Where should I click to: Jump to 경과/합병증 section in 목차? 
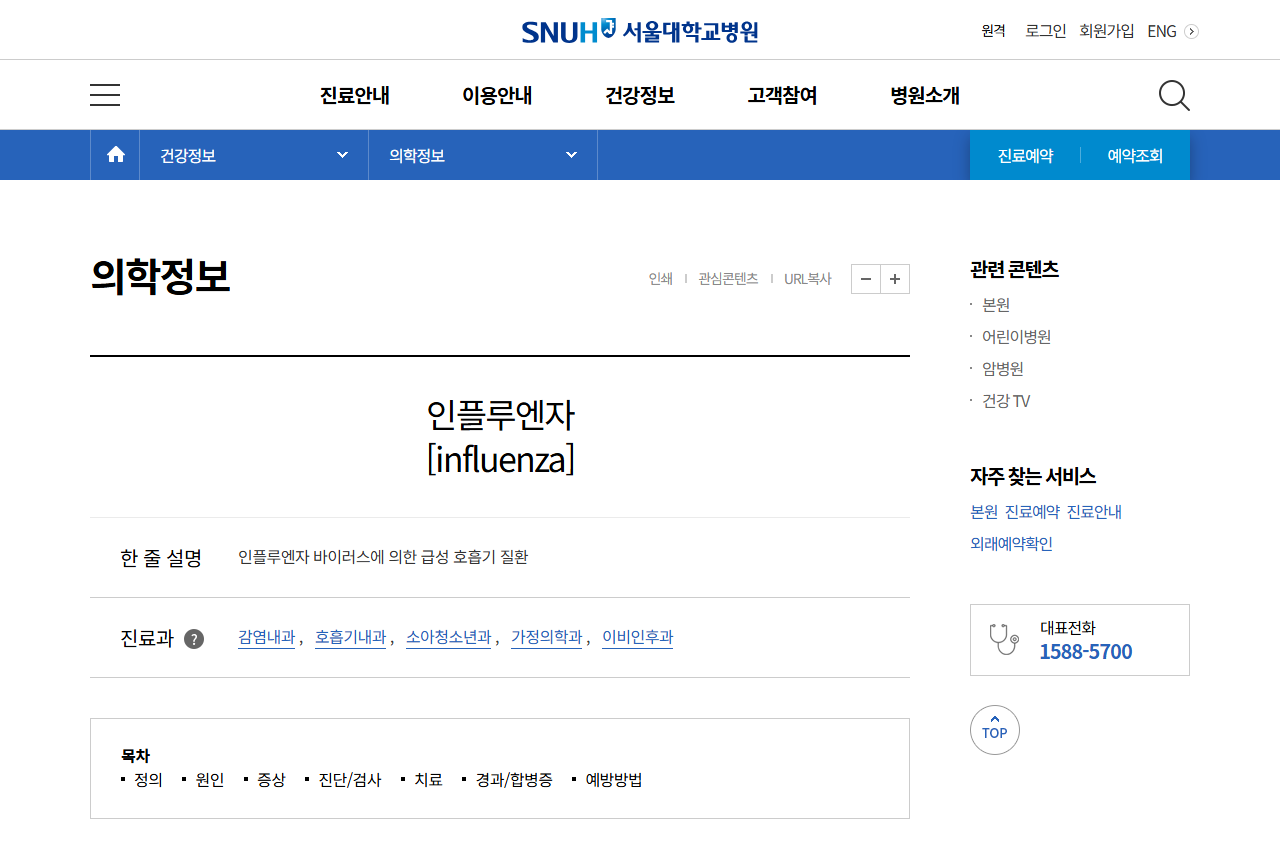pos(514,780)
